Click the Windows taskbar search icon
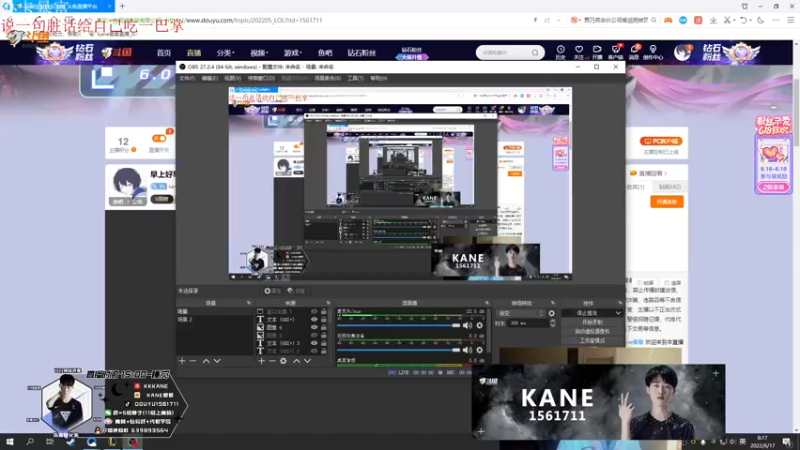 pyautogui.click(x=30, y=442)
